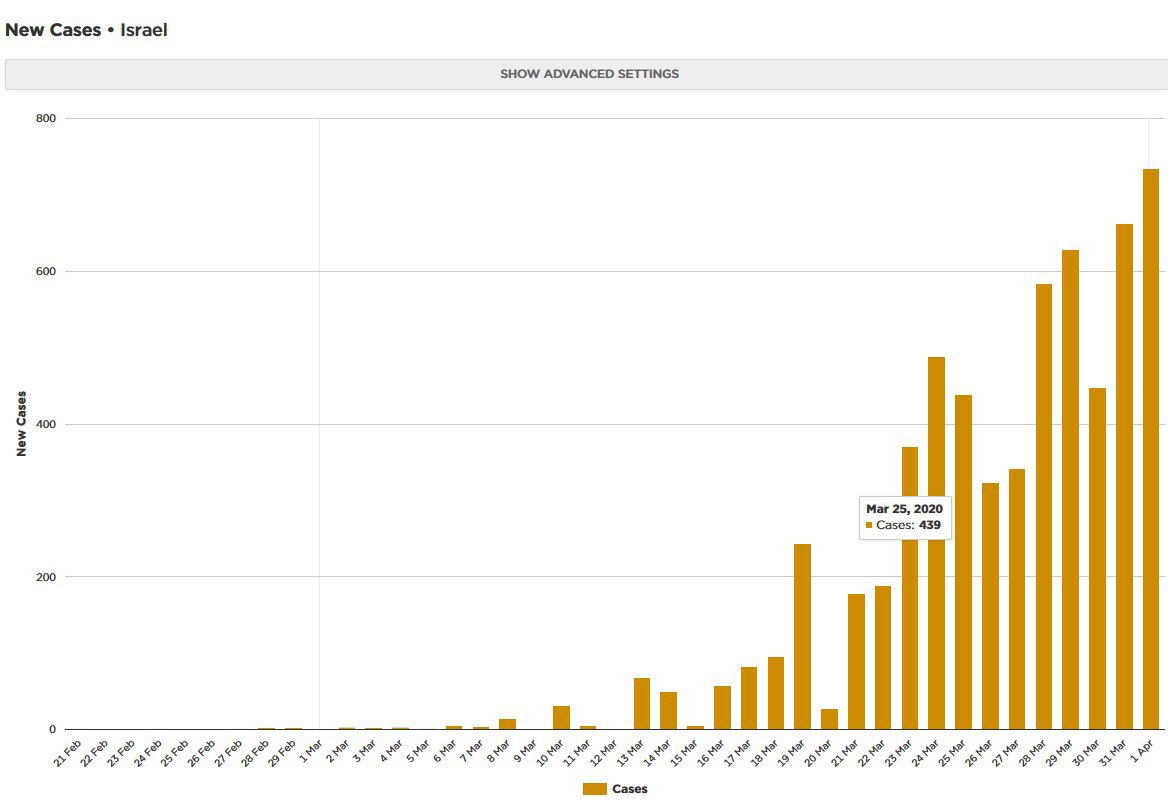Click the '800' y-axis label
The width and height of the screenshot is (1168, 805).
coord(45,118)
